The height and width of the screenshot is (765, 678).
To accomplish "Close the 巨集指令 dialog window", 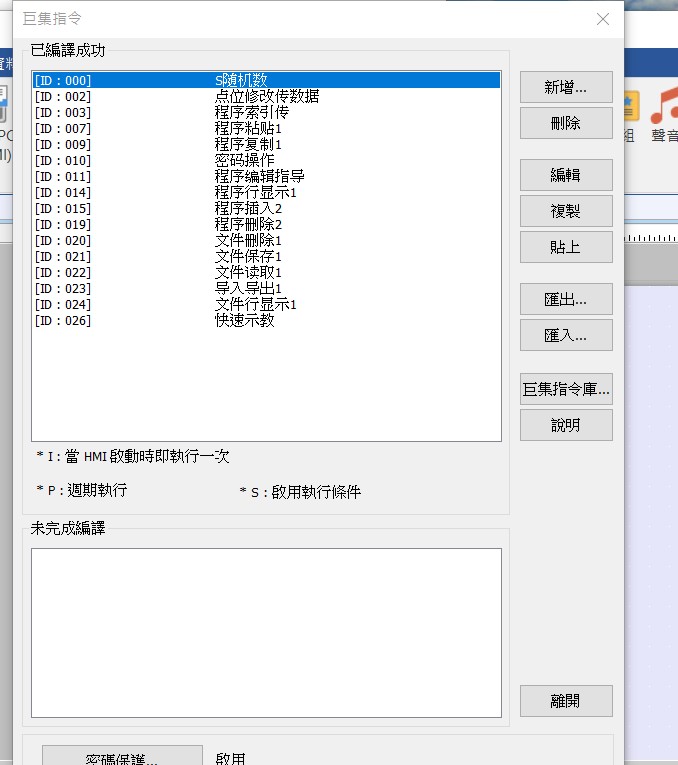I will click(x=602, y=19).
